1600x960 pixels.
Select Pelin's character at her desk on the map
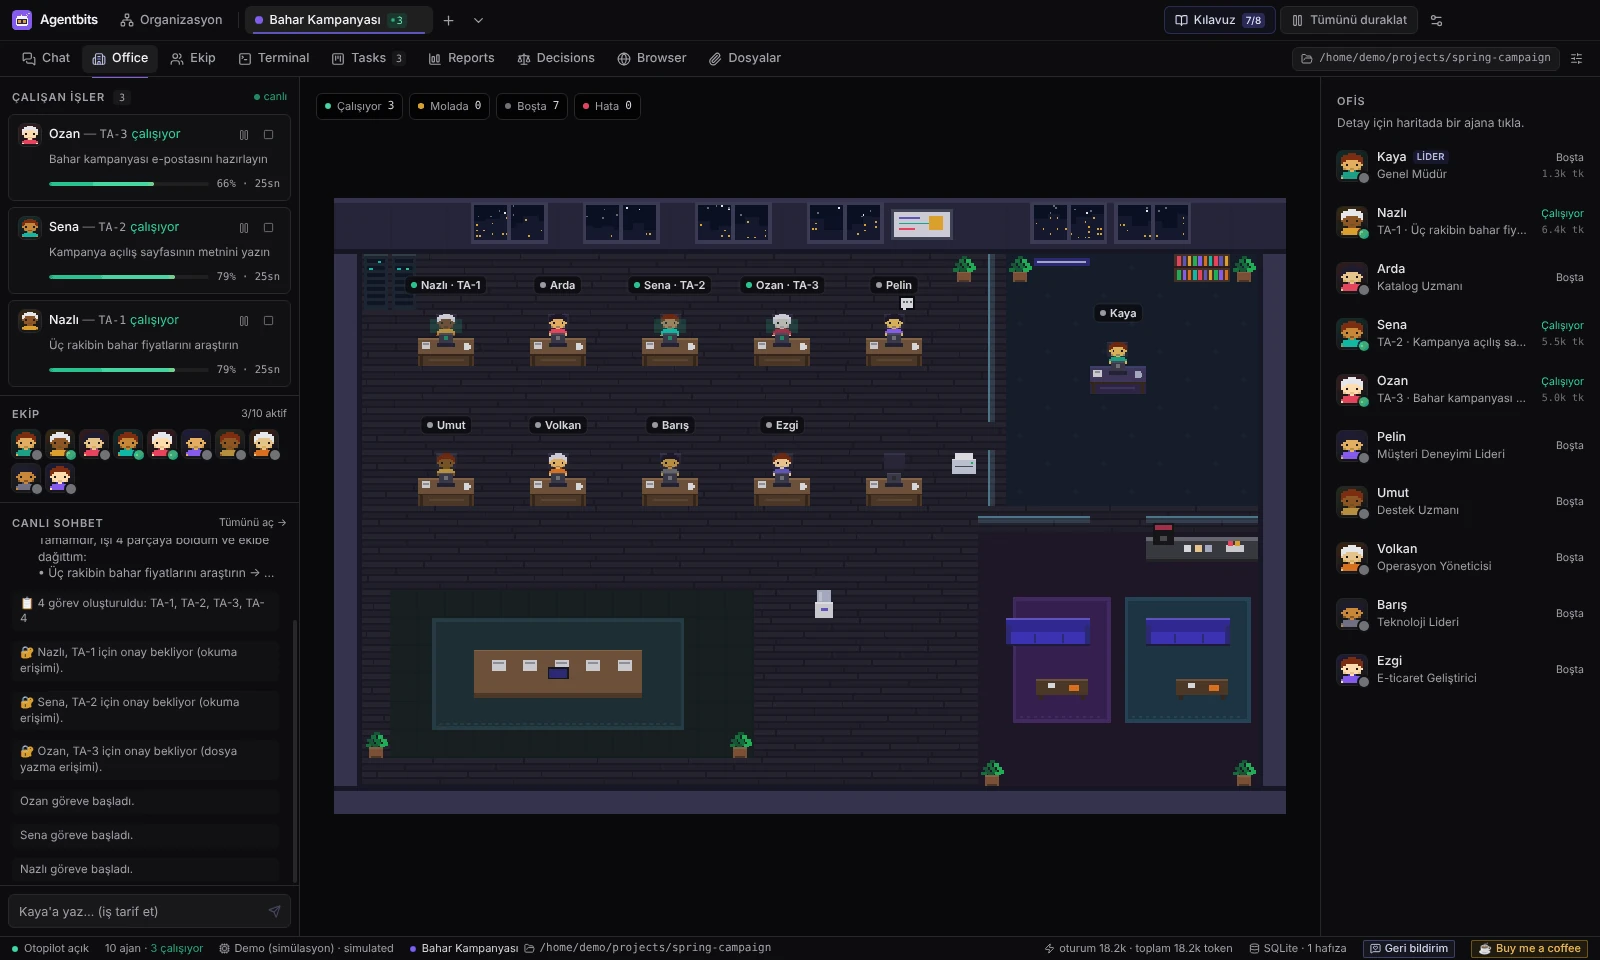(894, 326)
